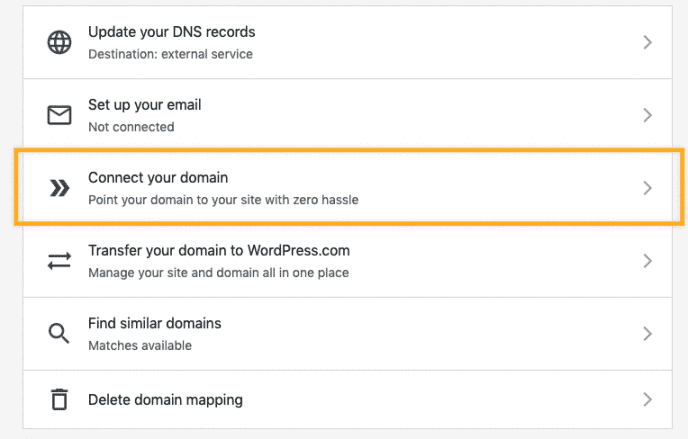Click the magnifying glass search icon
The height and width of the screenshot is (439, 688).
(59, 333)
